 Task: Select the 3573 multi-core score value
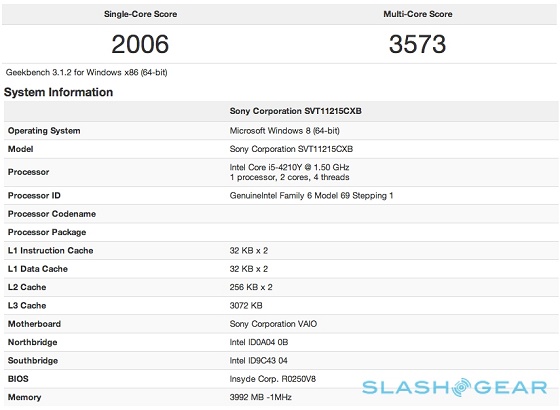click(418, 44)
